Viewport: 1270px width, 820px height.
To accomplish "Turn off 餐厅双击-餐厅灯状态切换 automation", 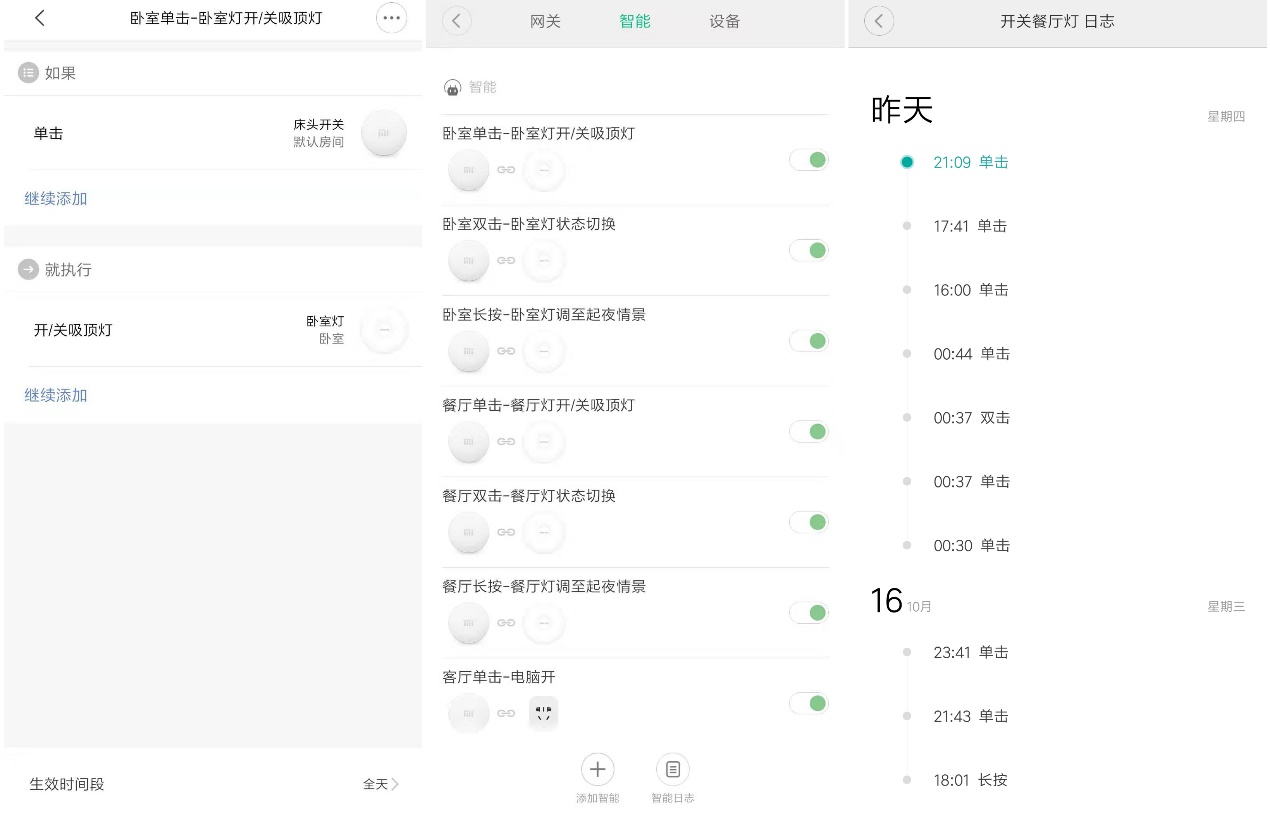I will [808, 521].
